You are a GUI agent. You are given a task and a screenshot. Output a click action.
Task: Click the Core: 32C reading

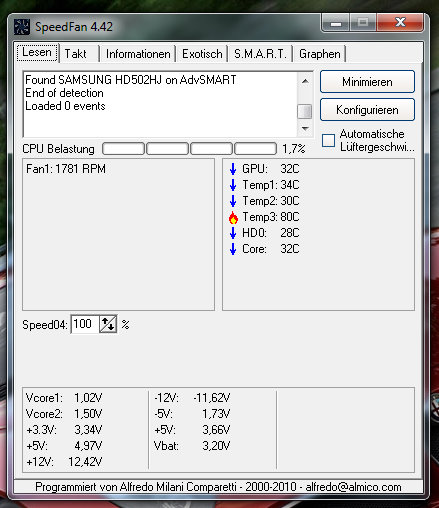point(271,249)
